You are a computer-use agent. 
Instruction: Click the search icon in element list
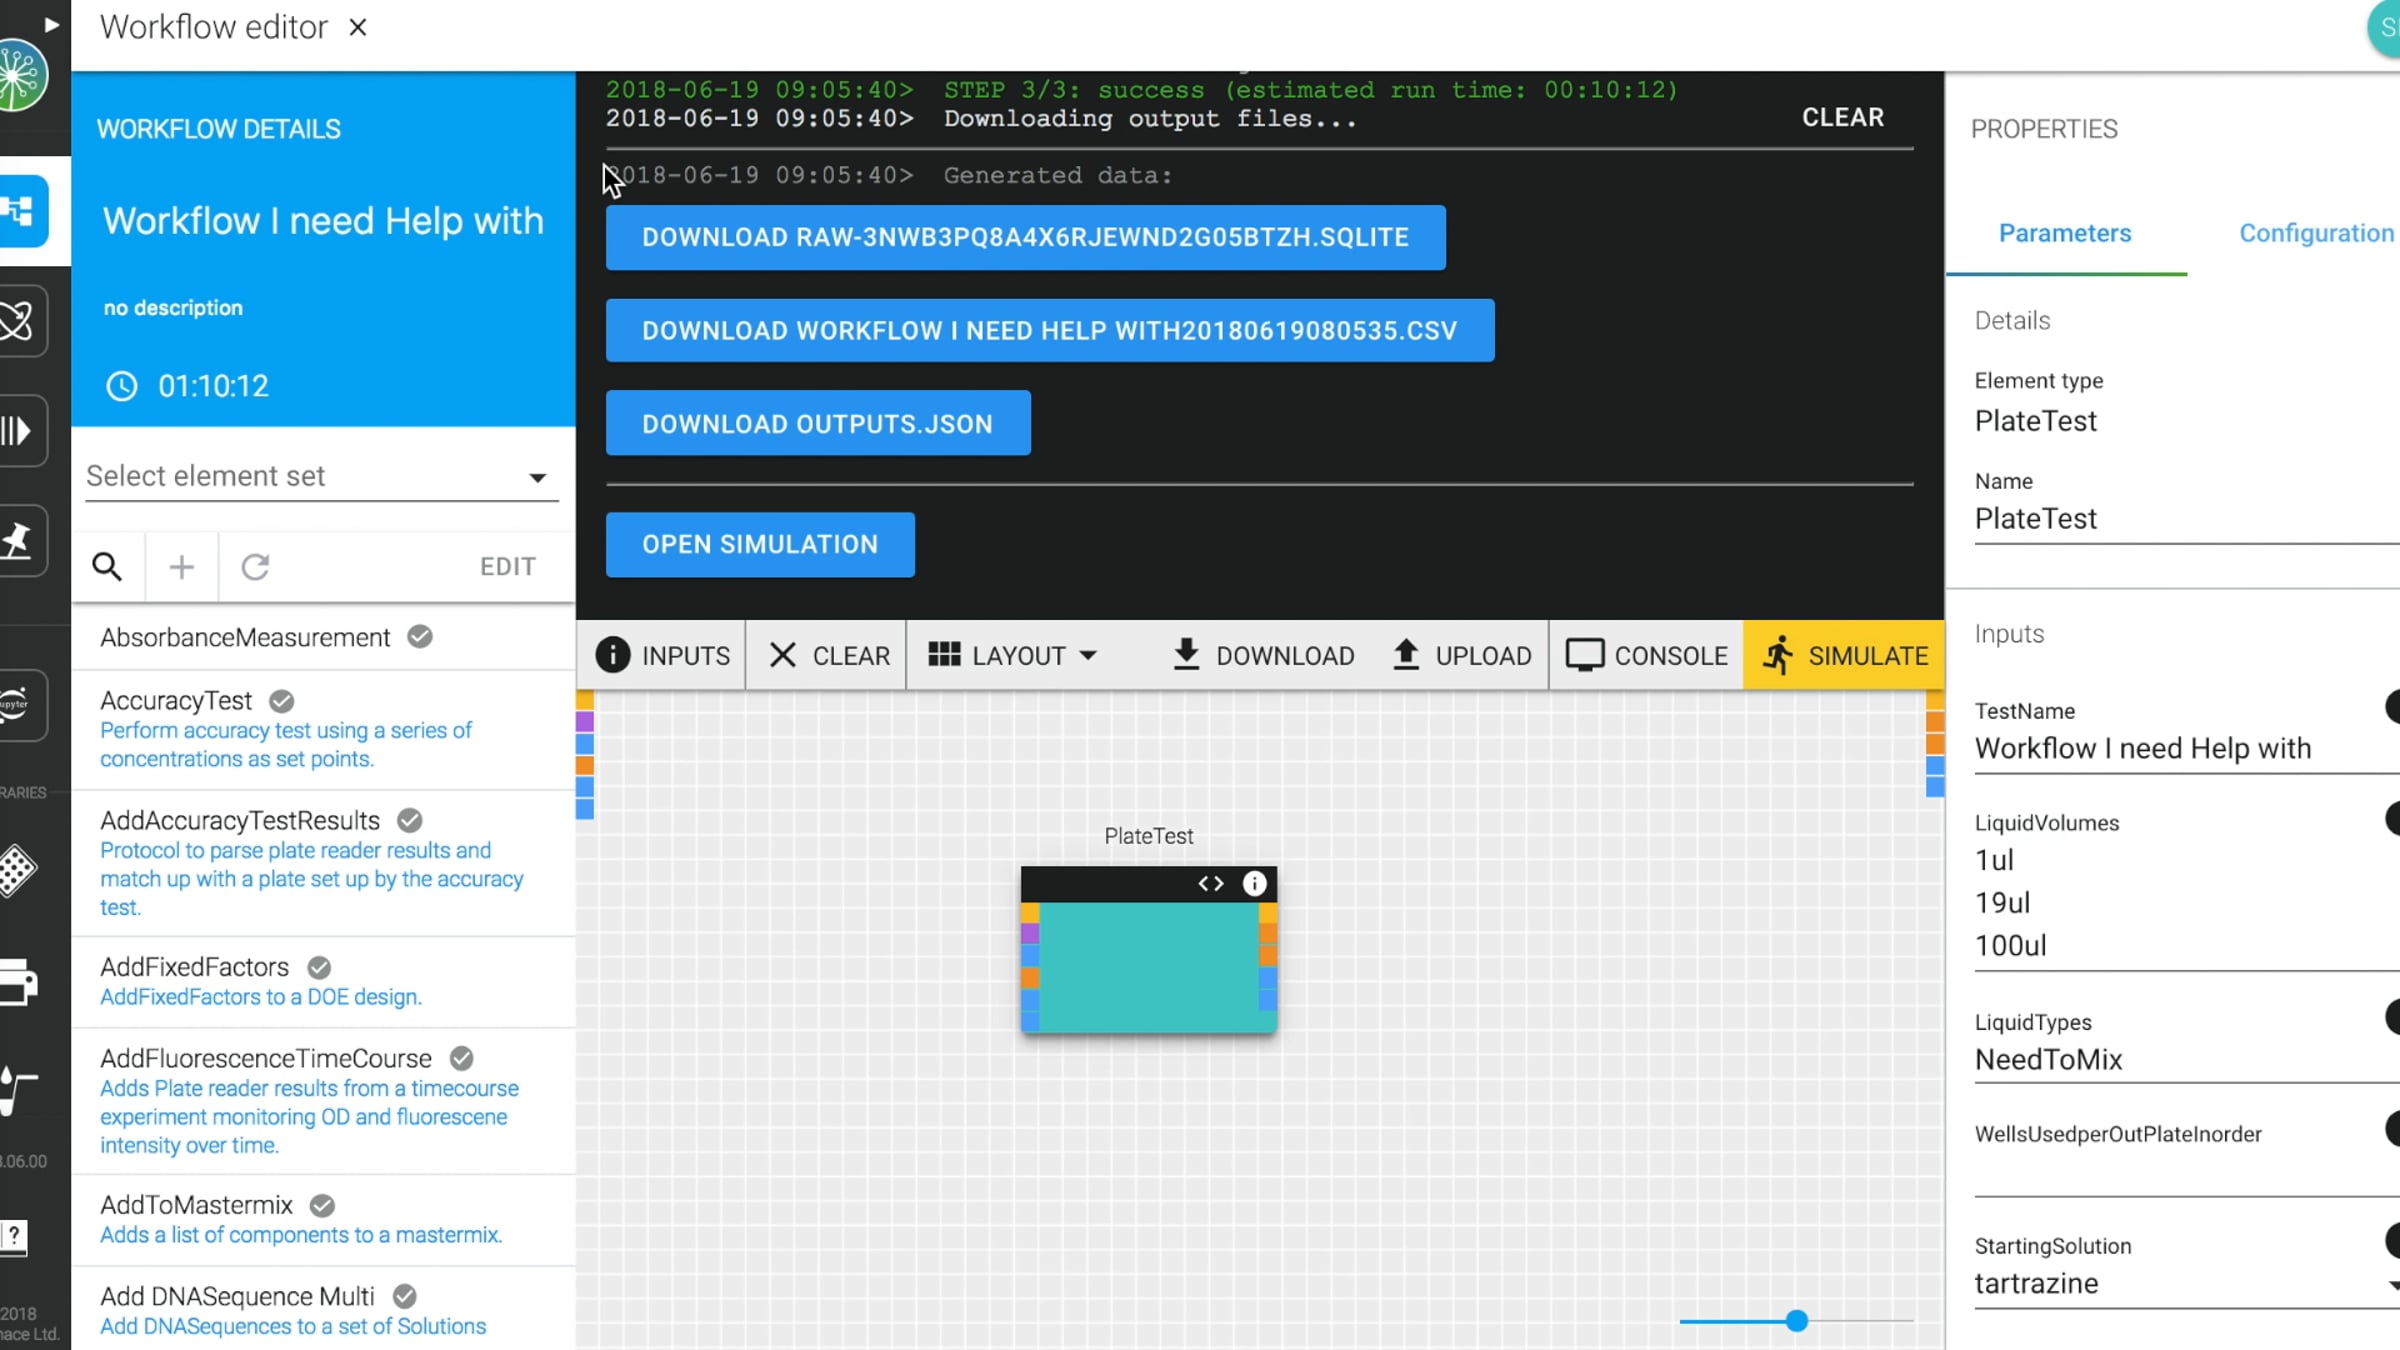point(107,567)
